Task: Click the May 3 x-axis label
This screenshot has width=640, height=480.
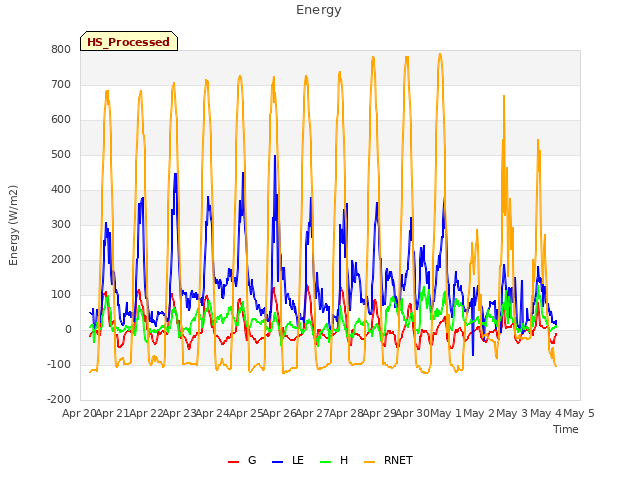Action: click(x=512, y=413)
